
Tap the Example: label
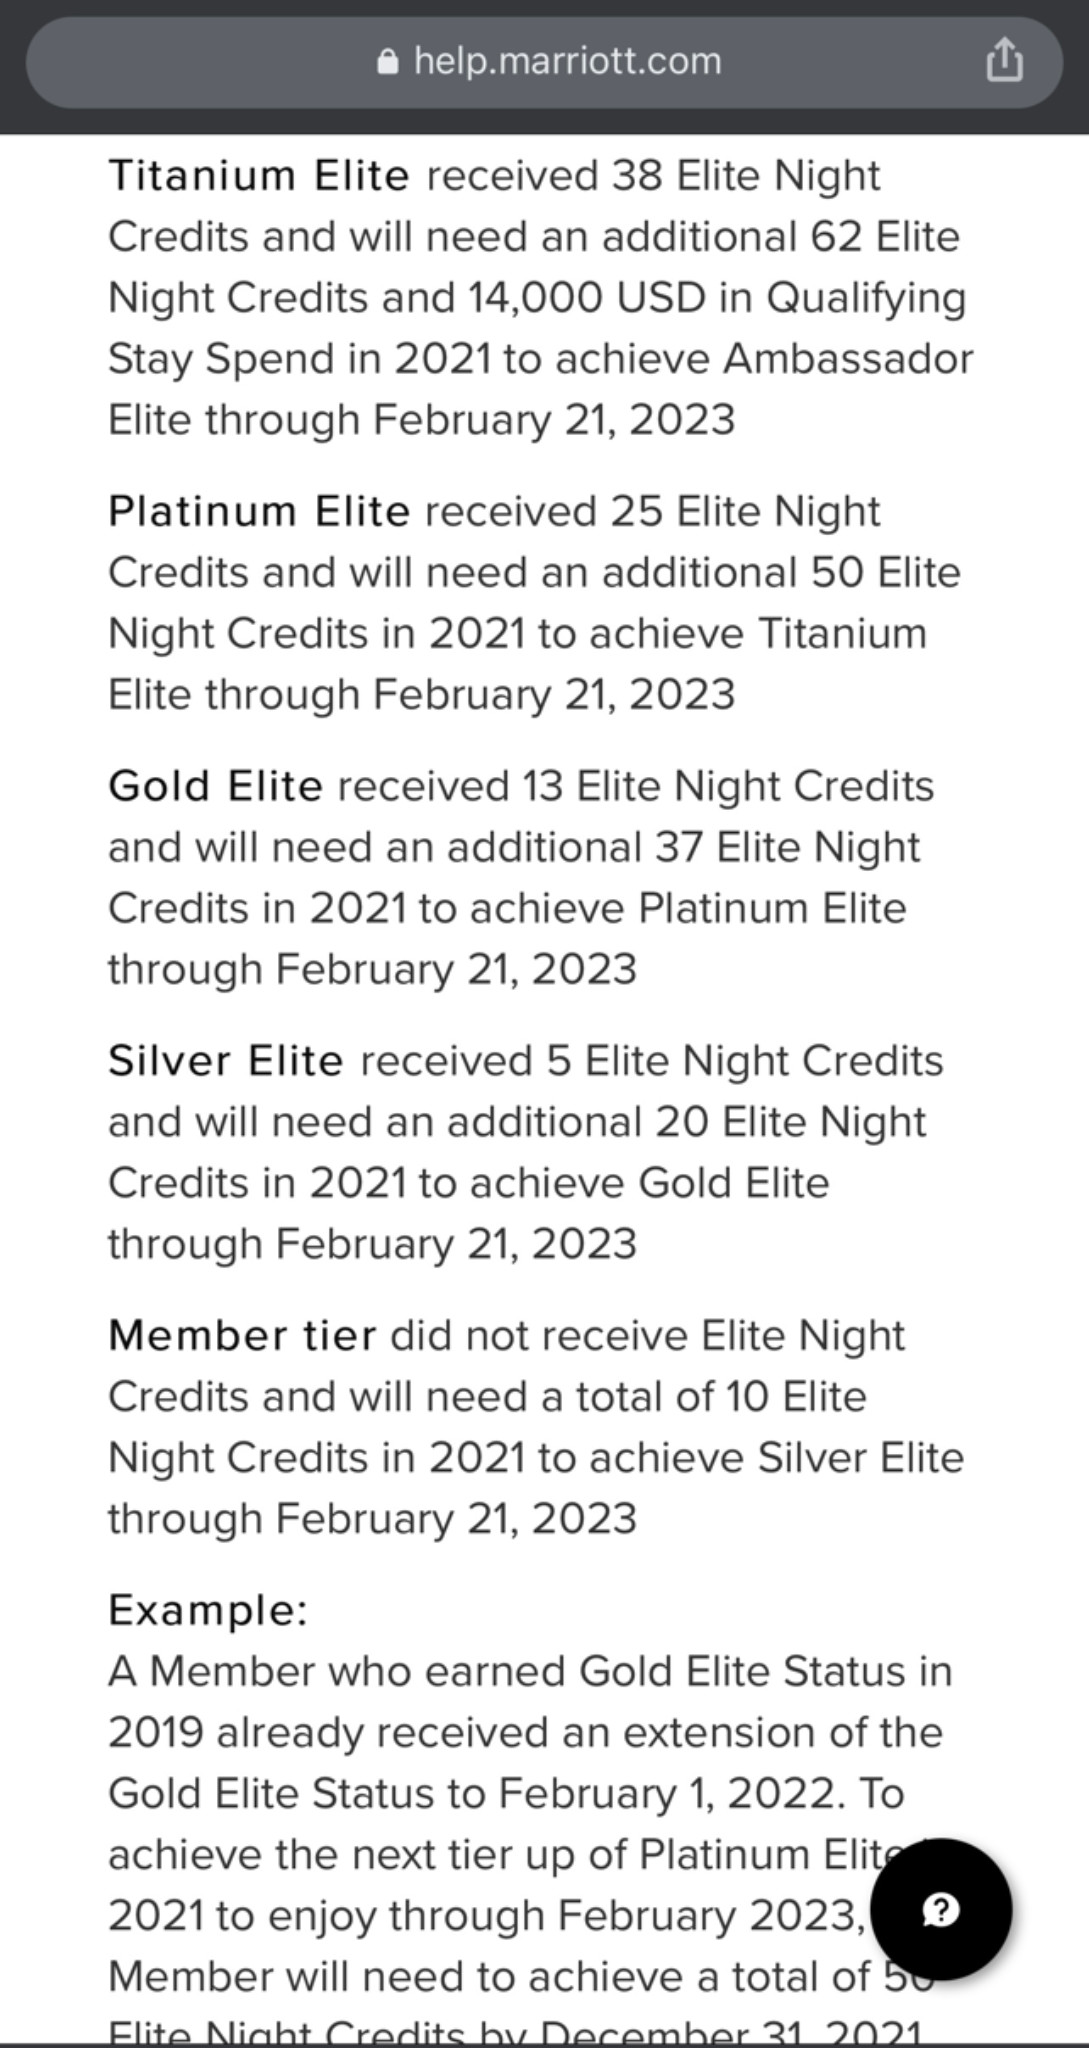(x=207, y=1610)
